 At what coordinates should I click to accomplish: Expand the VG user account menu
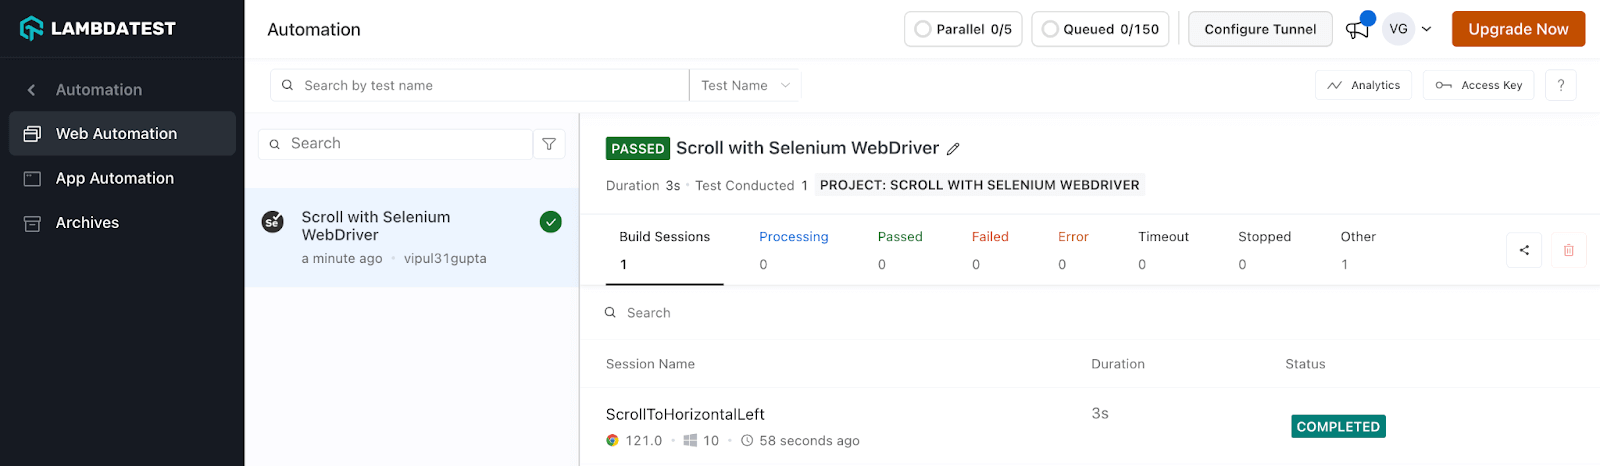1409,29
